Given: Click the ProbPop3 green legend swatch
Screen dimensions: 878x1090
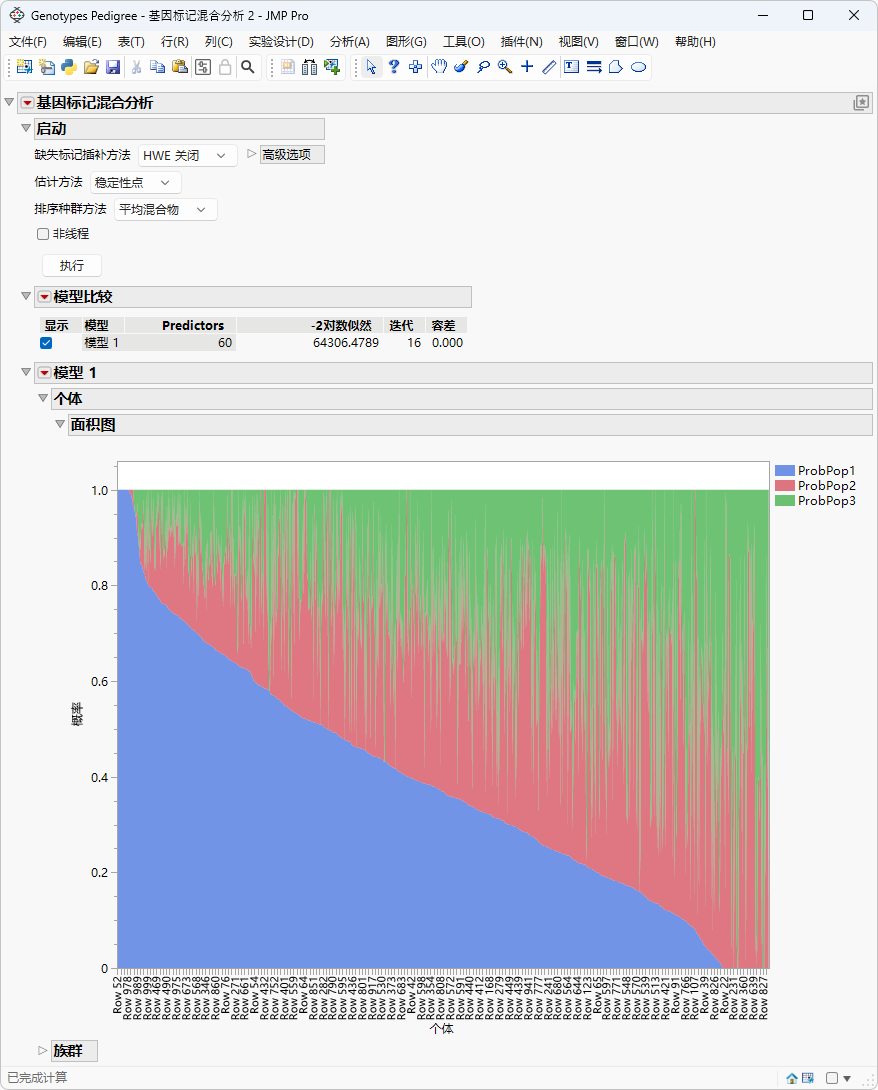Looking at the screenshot, I should [x=785, y=501].
